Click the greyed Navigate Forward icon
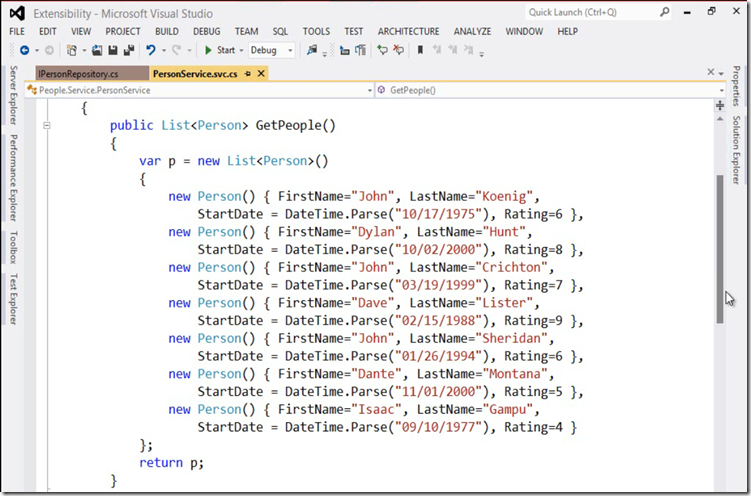 point(49,50)
